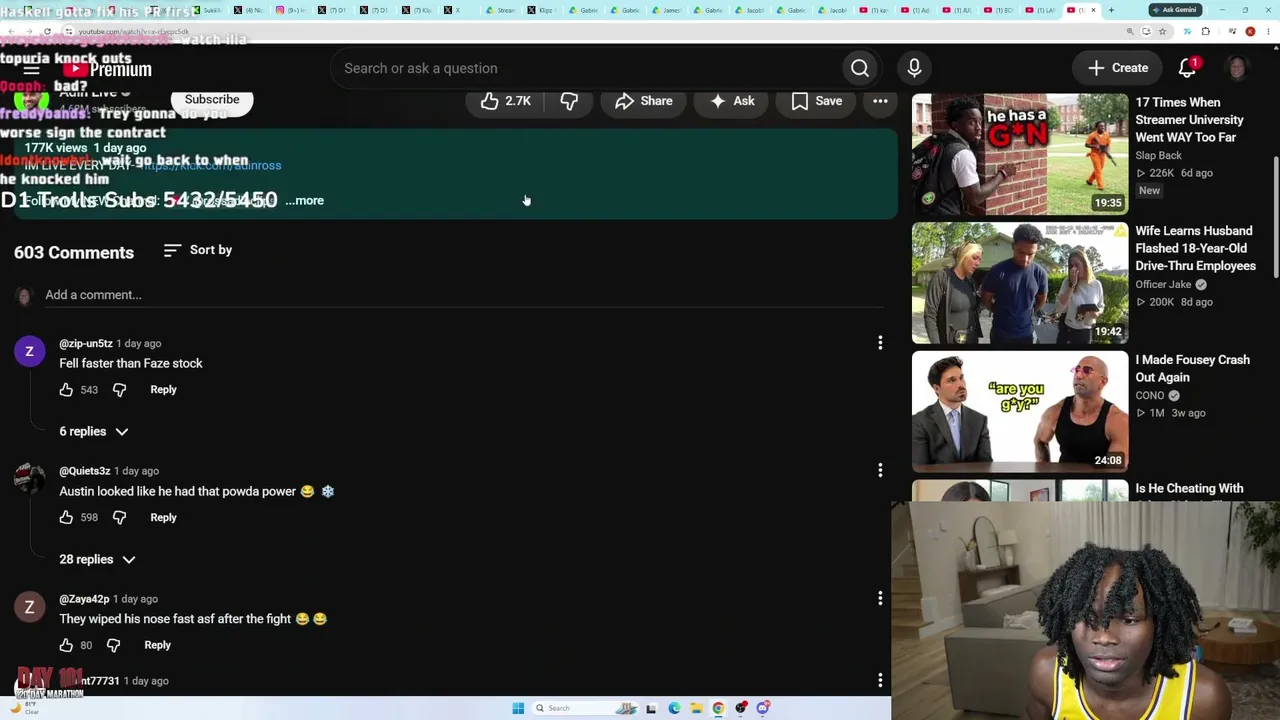Expand description with ...more

(304, 200)
